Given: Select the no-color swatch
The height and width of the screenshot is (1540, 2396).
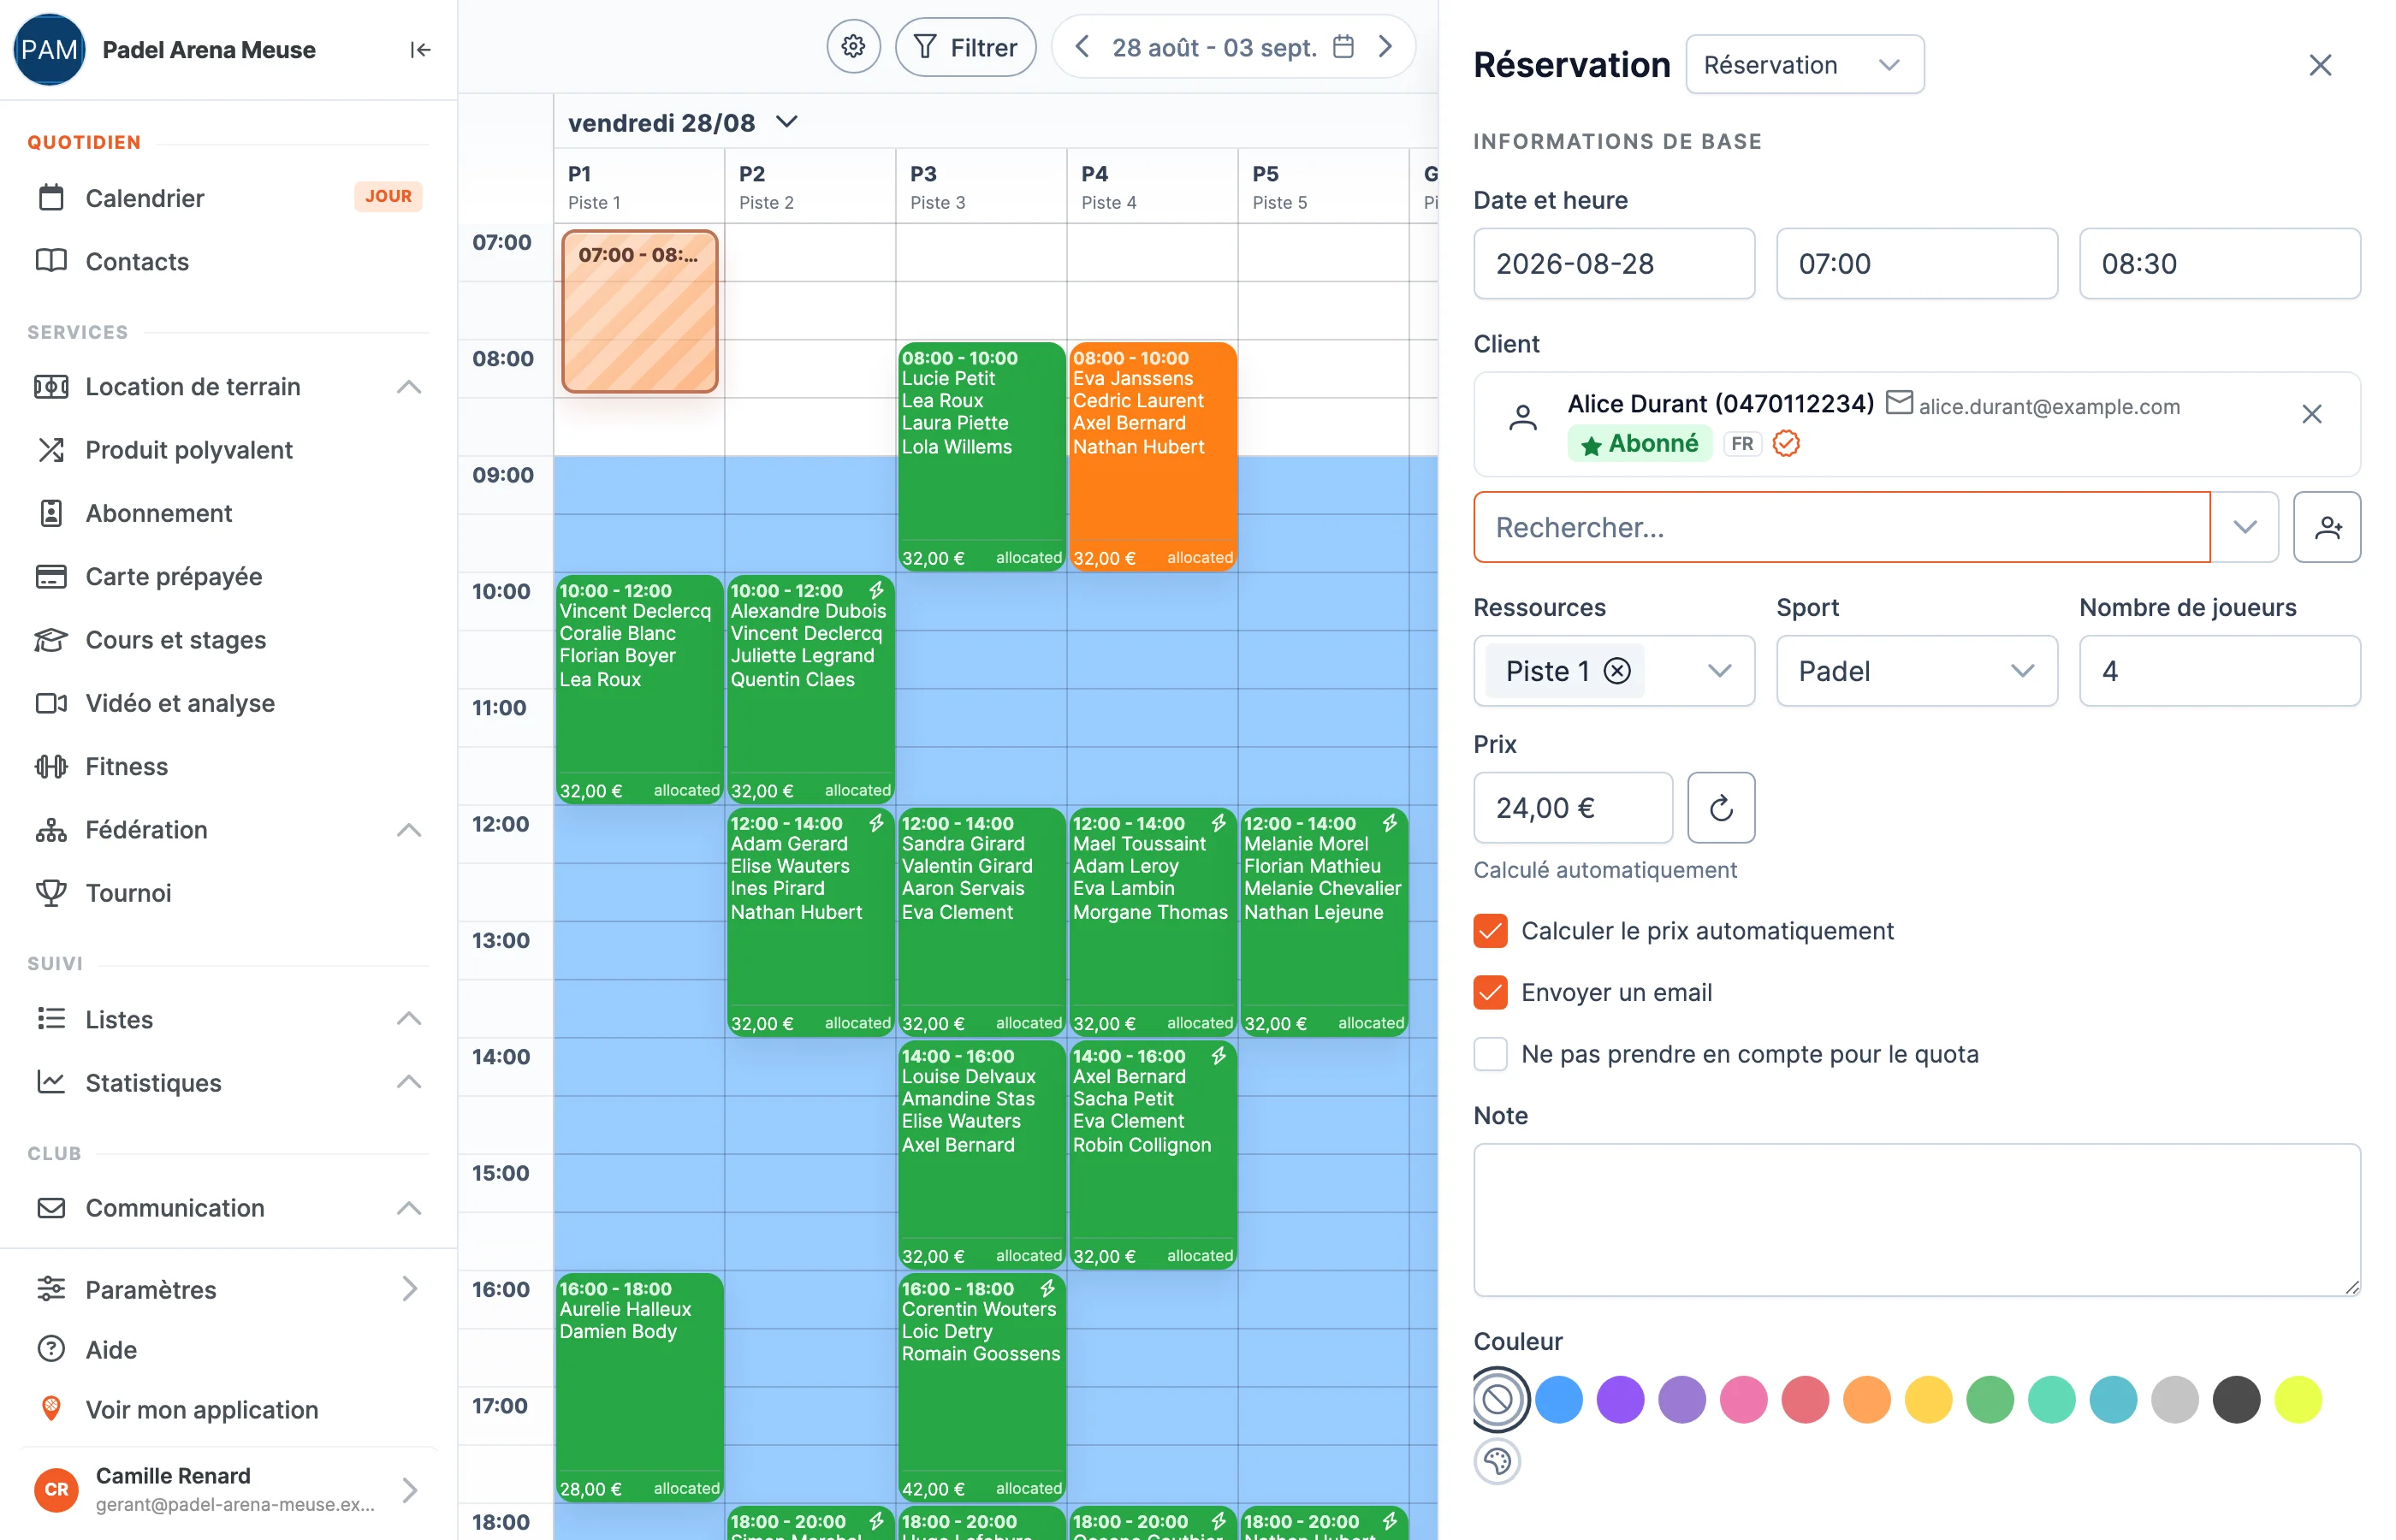Looking at the screenshot, I should tap(1497, 1399).
